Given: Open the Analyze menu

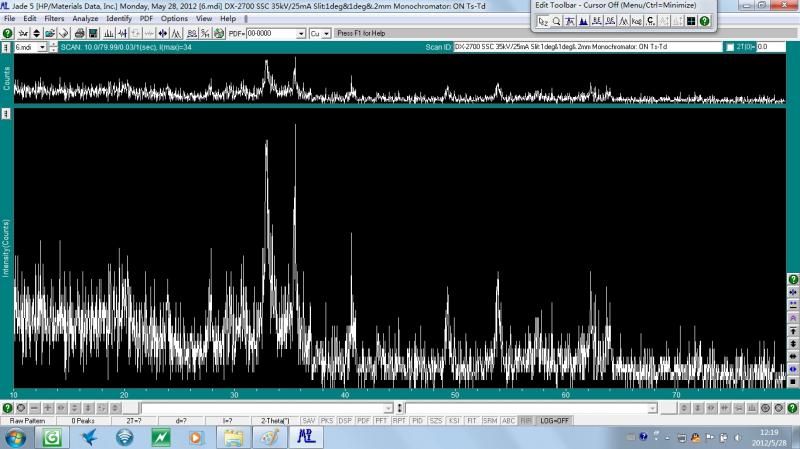Looking at the screenshot, I should (x=84, y=18).
